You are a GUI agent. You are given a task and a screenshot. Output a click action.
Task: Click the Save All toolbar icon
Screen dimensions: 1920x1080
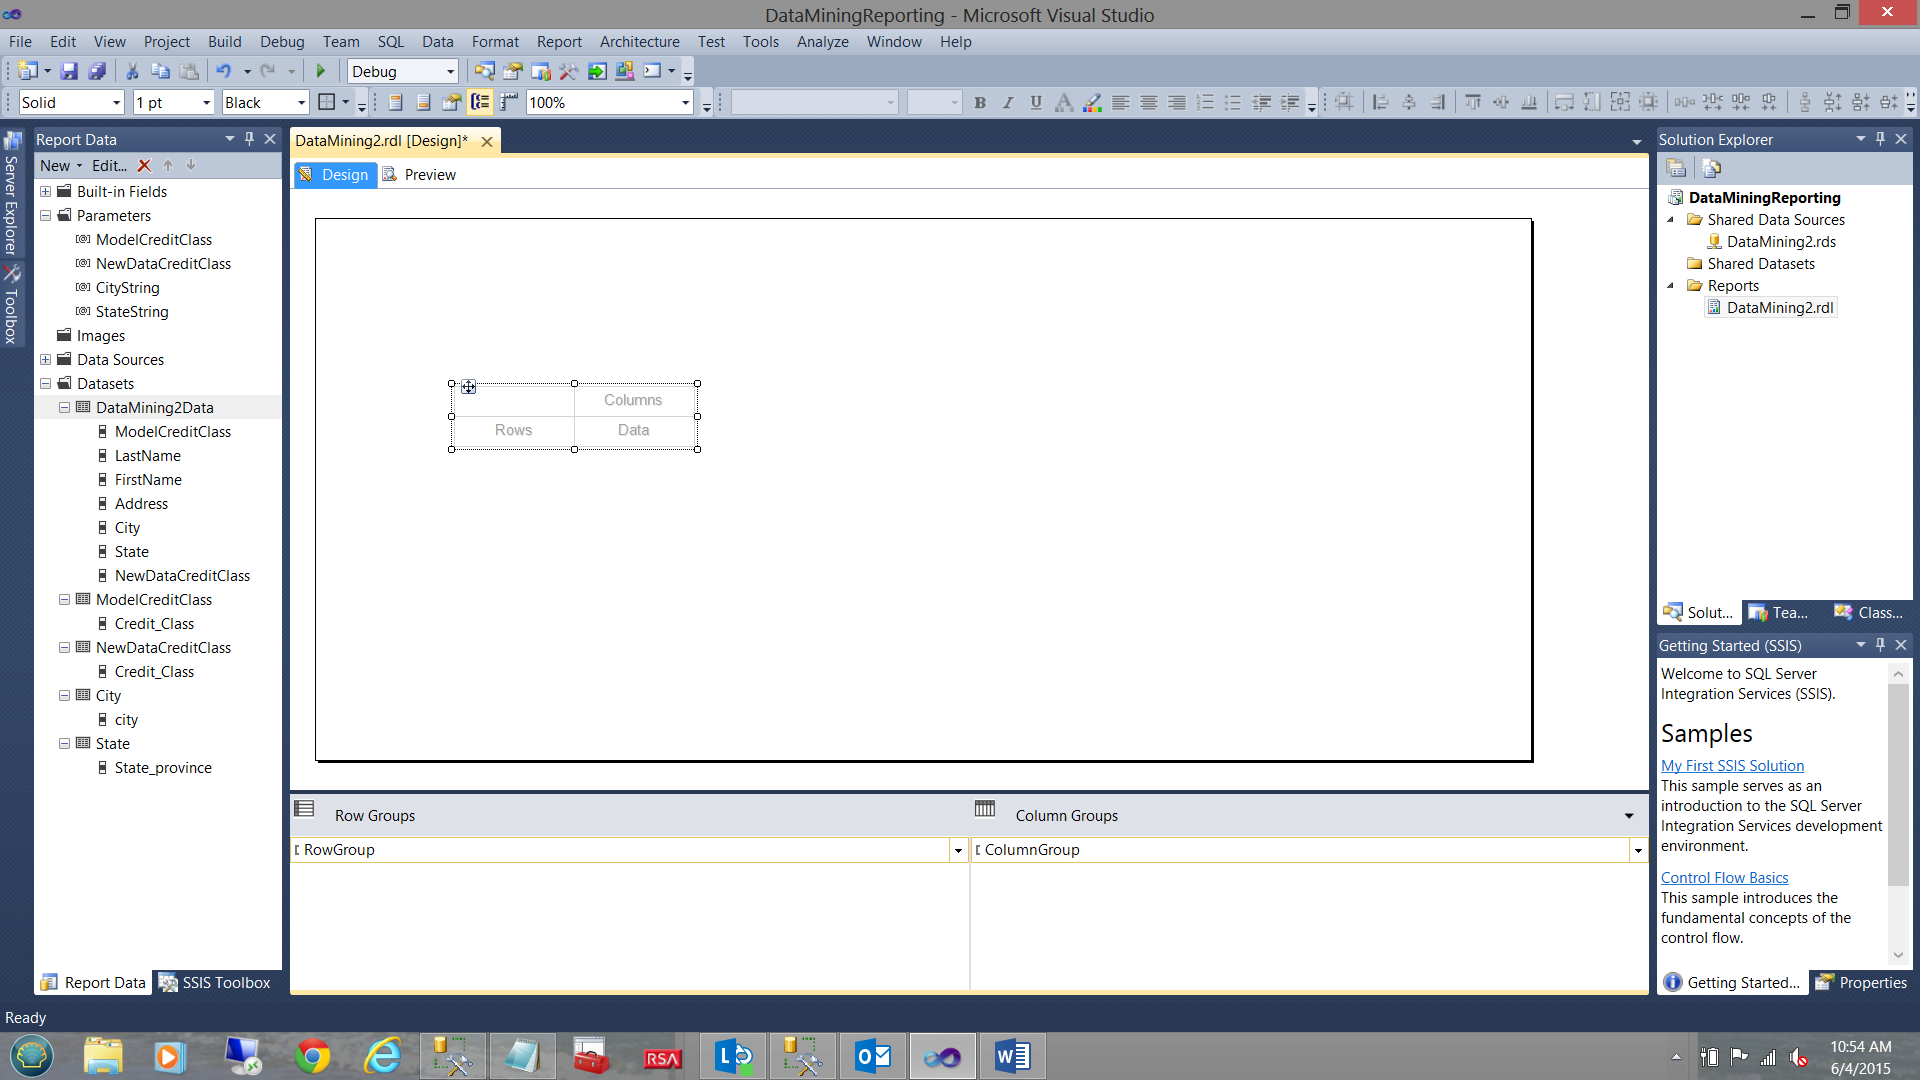tap(97, 71)
